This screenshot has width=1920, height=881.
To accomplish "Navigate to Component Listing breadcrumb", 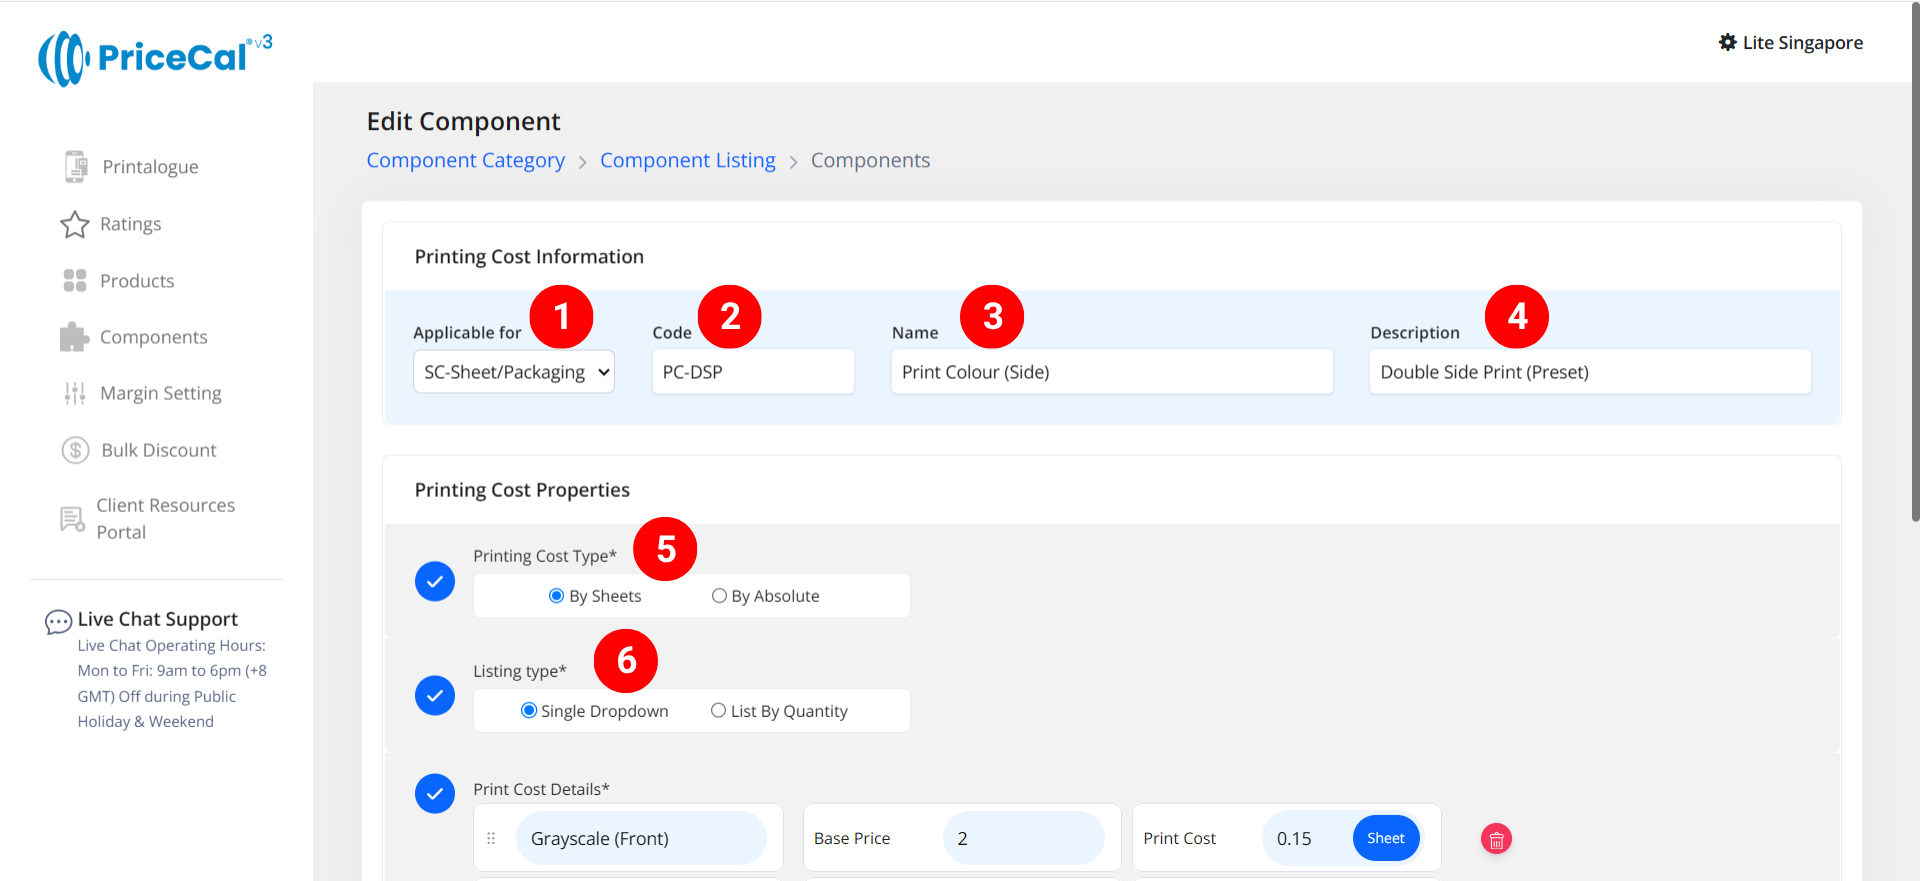I will coord(687,161).
